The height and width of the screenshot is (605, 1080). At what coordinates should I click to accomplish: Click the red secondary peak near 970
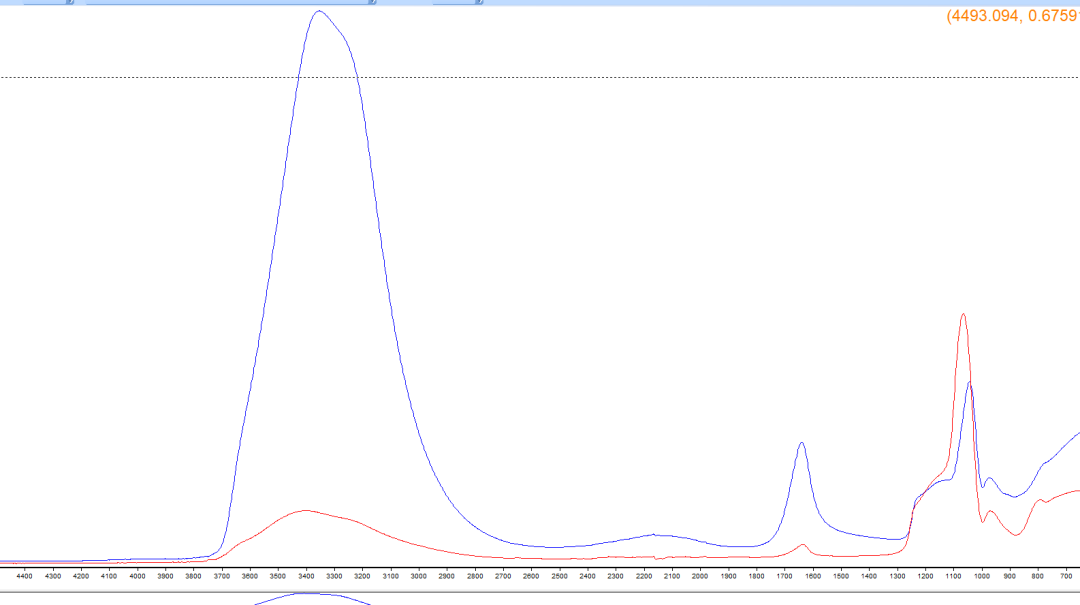point(990,512)
